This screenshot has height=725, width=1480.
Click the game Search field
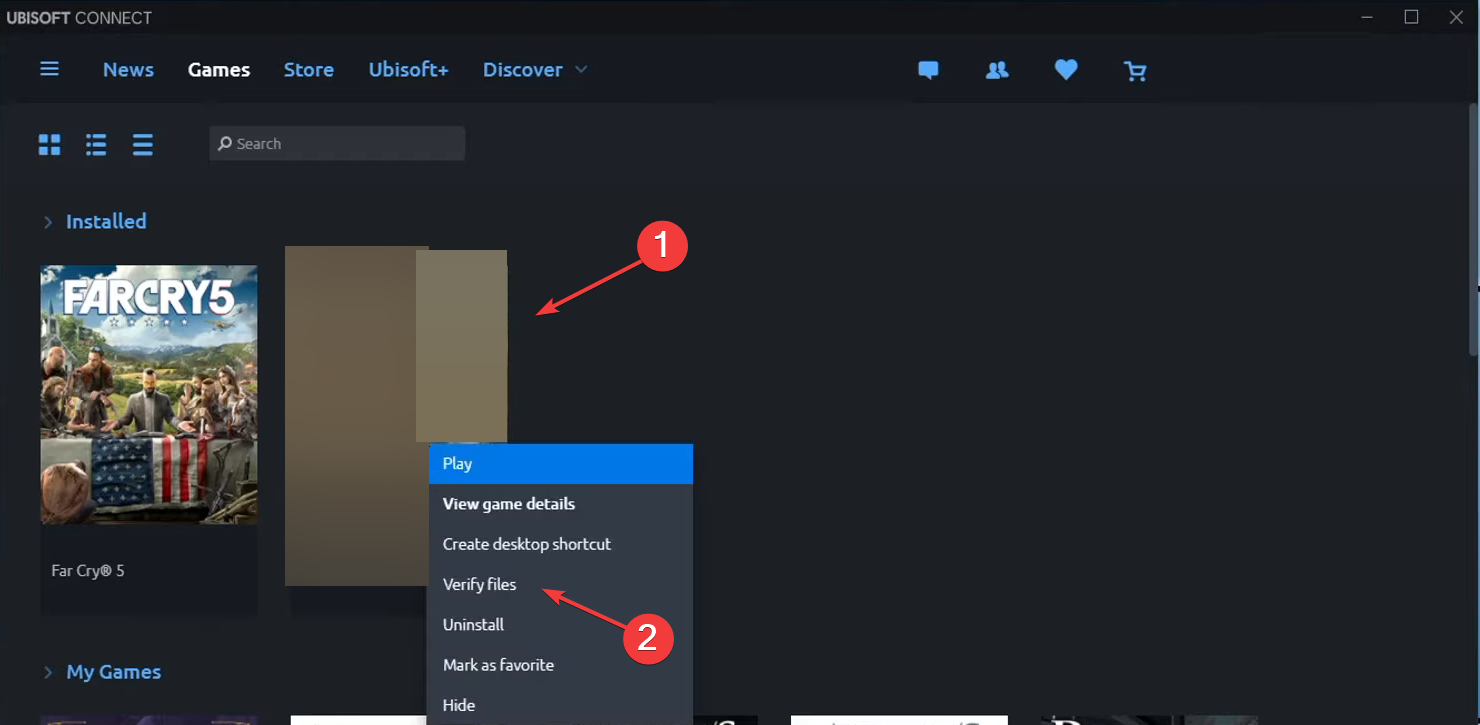coord(337,143)
